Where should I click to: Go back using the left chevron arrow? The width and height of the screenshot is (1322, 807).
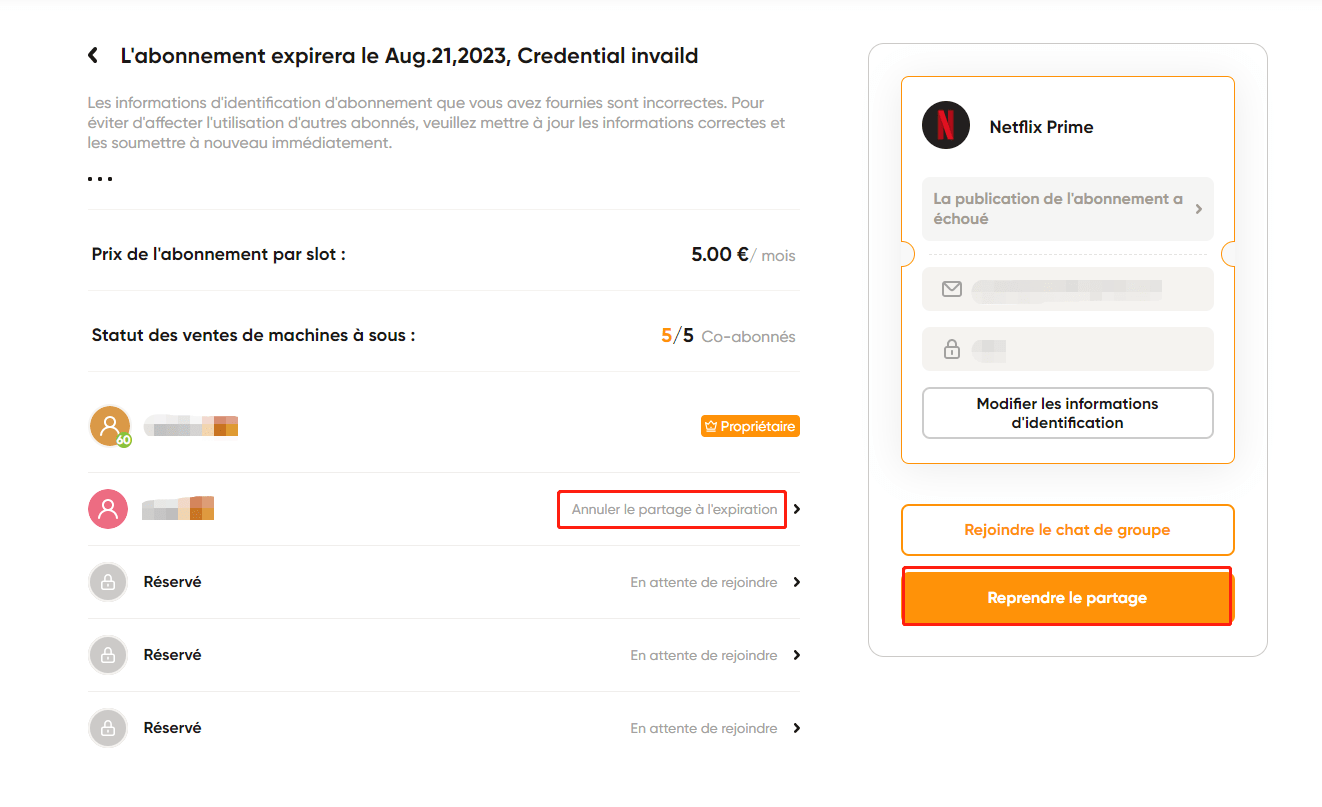93,56
